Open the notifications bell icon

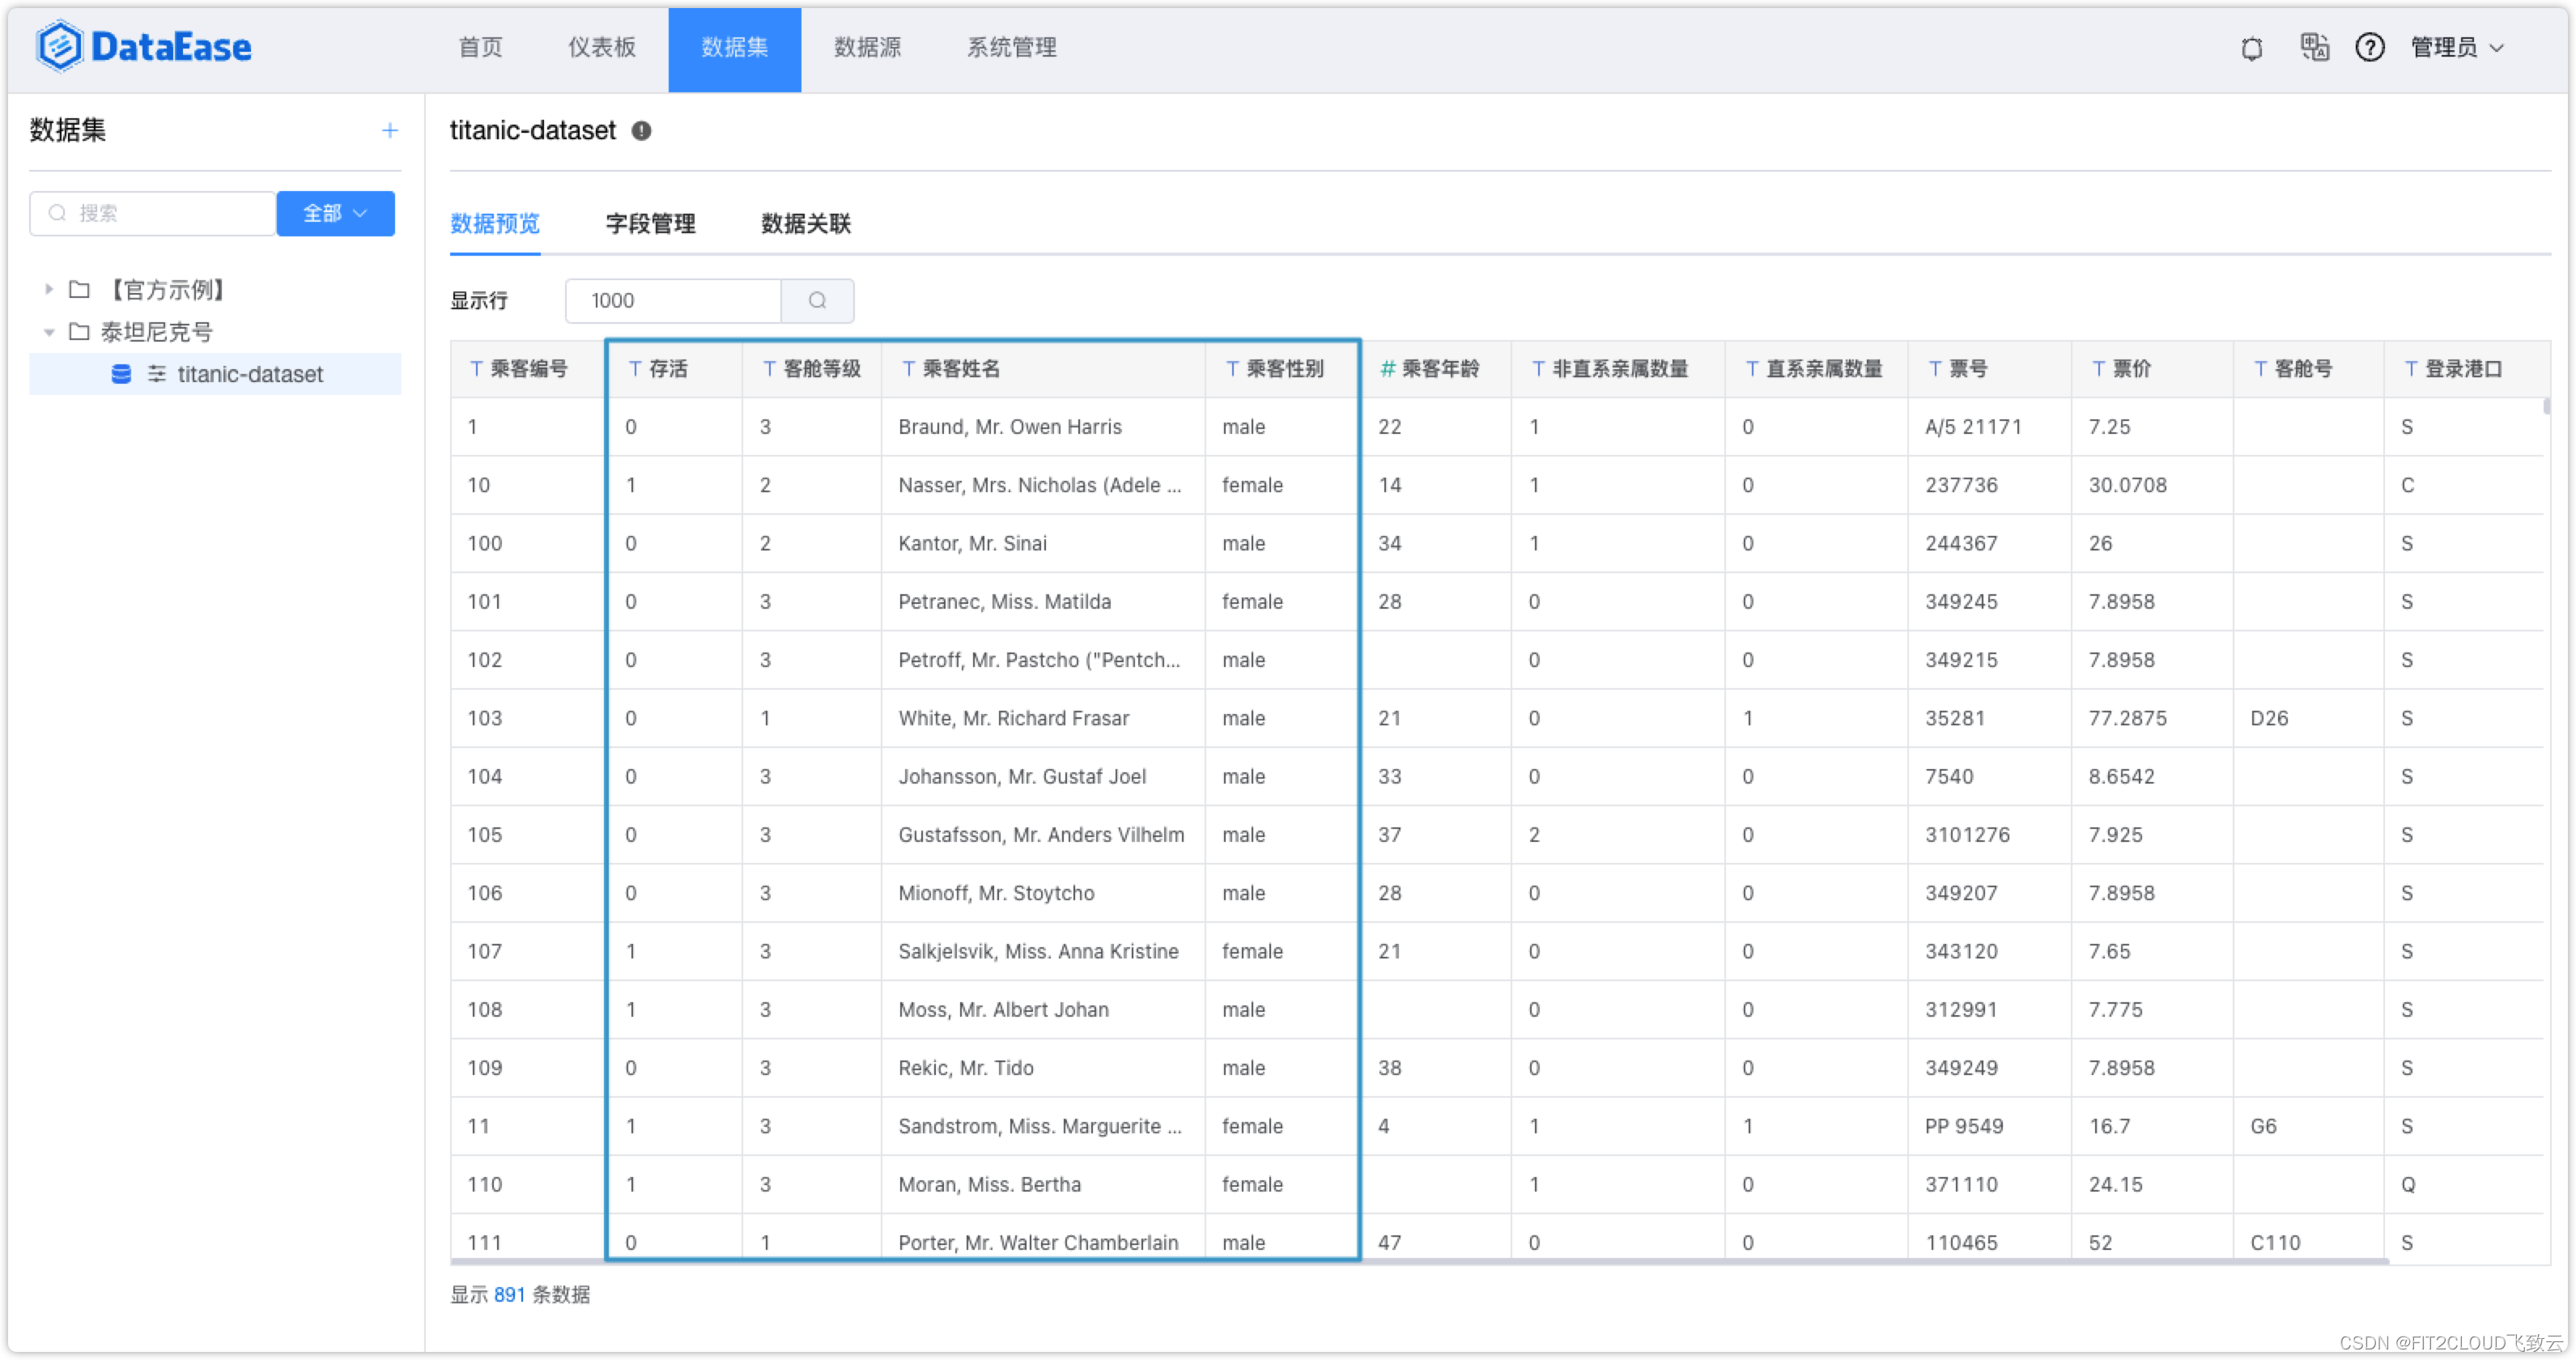click(2251, 48)
